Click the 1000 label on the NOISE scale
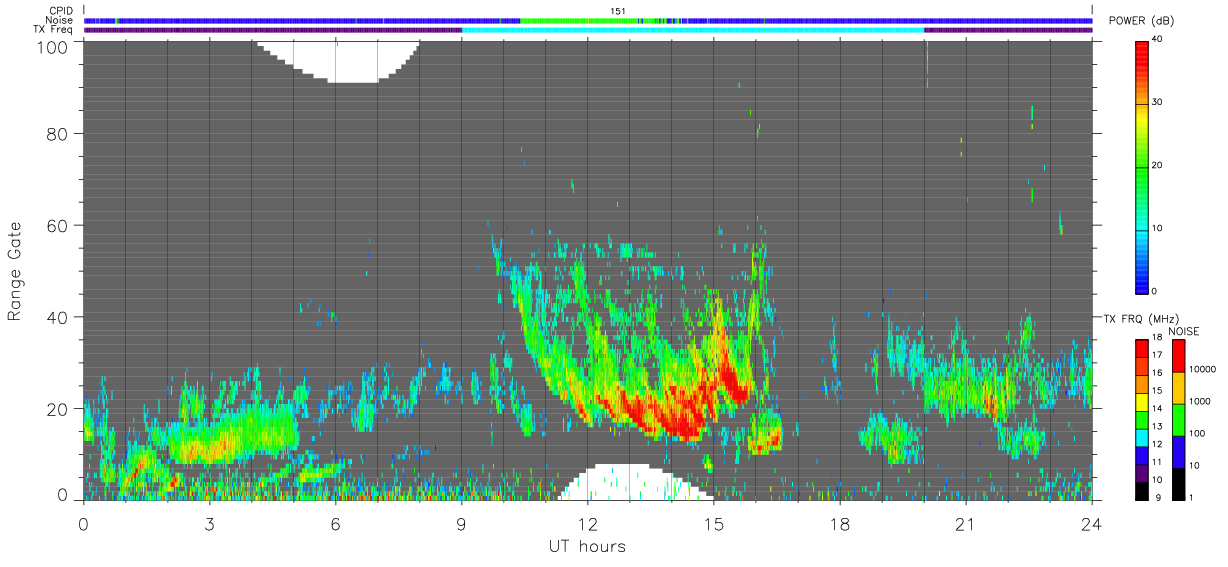The image size is (1228, 567). [1198, 401]
